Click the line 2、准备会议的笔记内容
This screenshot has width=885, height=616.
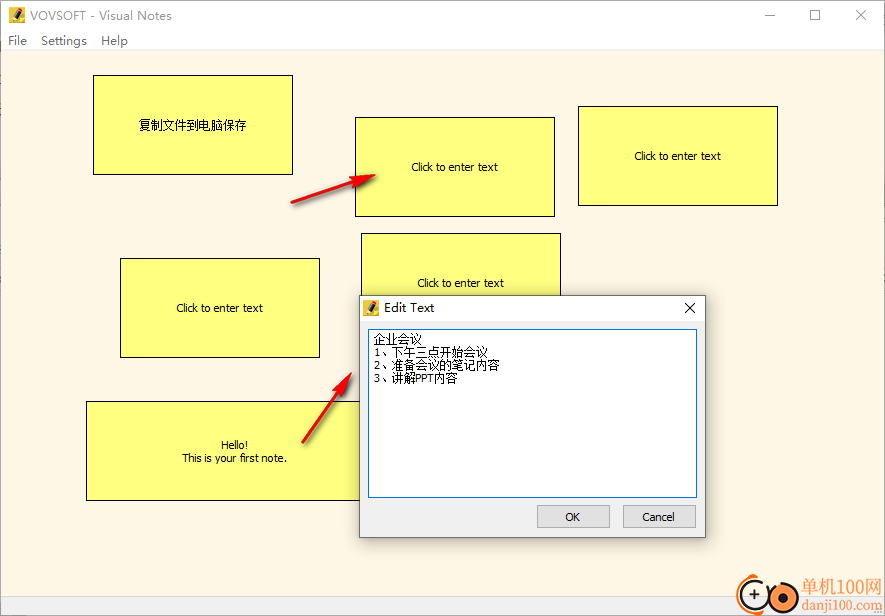pos(436,365)
